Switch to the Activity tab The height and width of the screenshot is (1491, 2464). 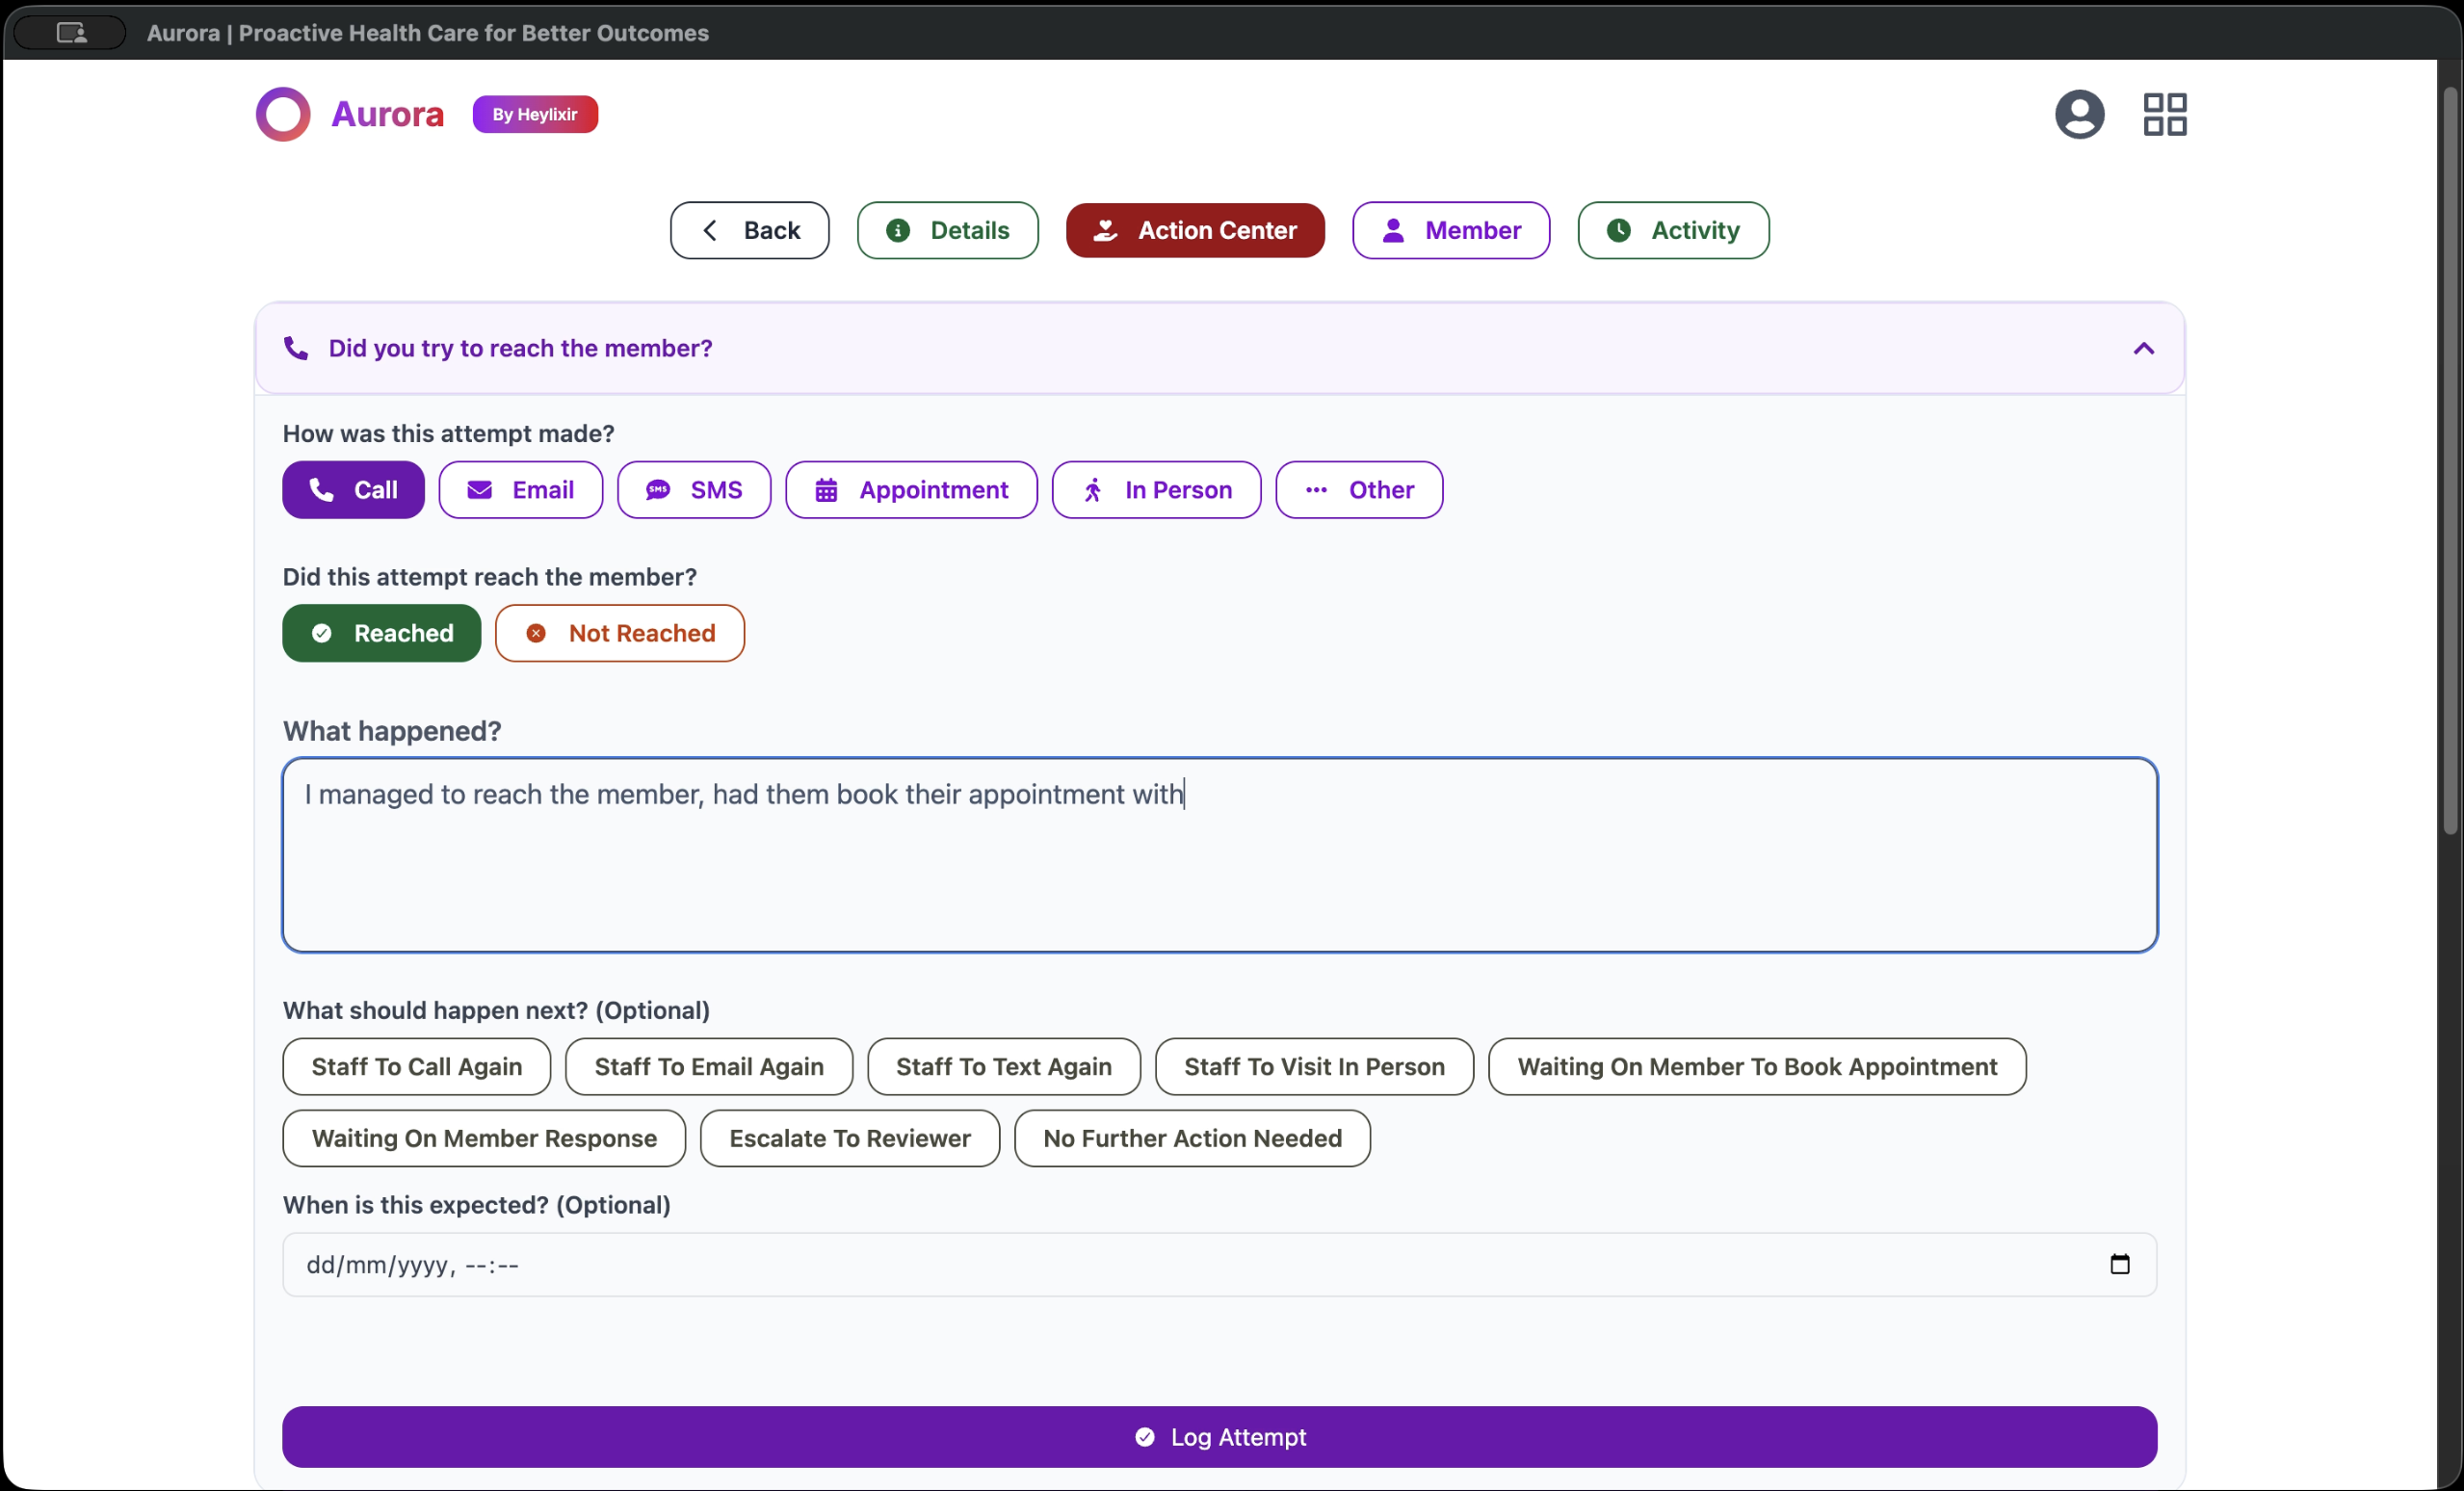tap(1673, 230)
